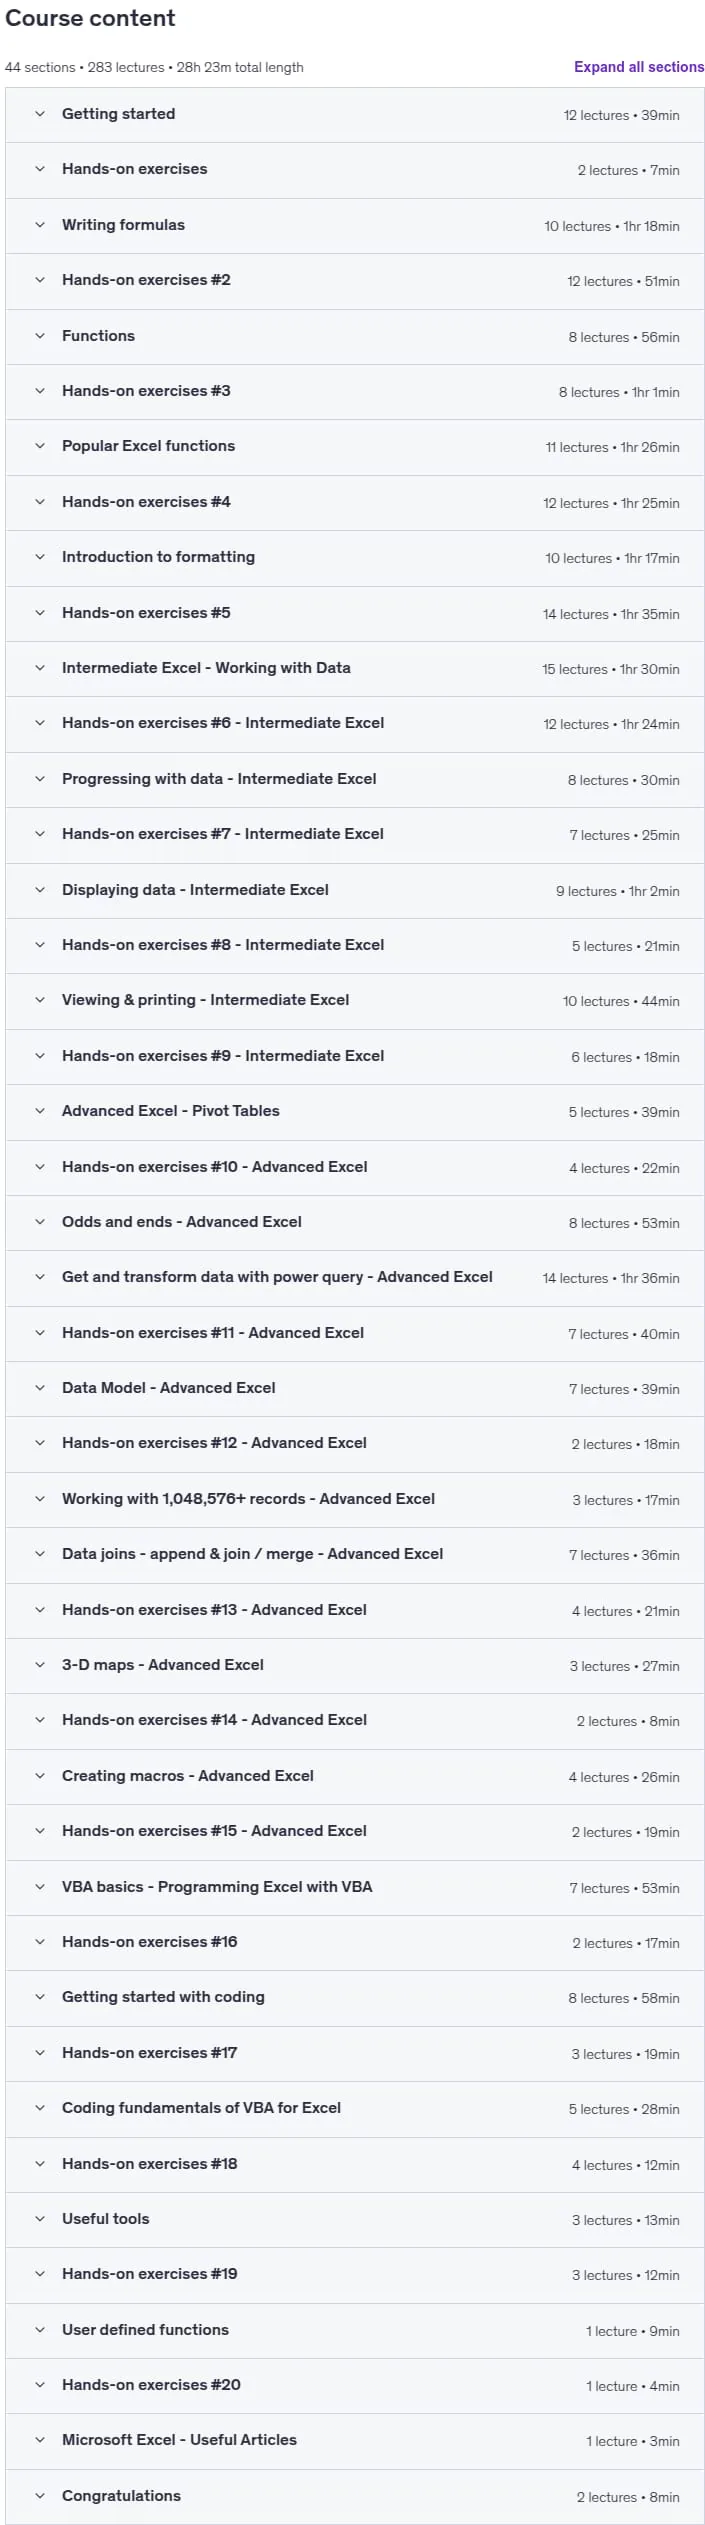Screen dimensions: 705x2525
Task: Expand all sections link
Action: coord(639,67)
